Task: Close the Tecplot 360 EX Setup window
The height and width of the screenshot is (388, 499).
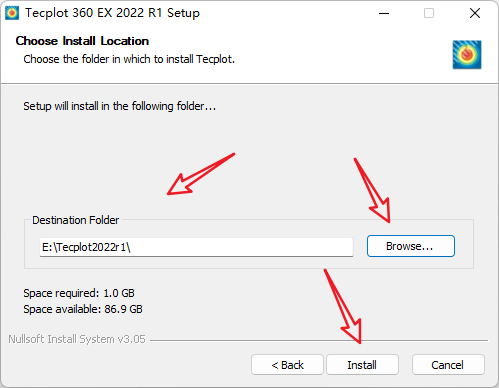Action: point(475,13)
